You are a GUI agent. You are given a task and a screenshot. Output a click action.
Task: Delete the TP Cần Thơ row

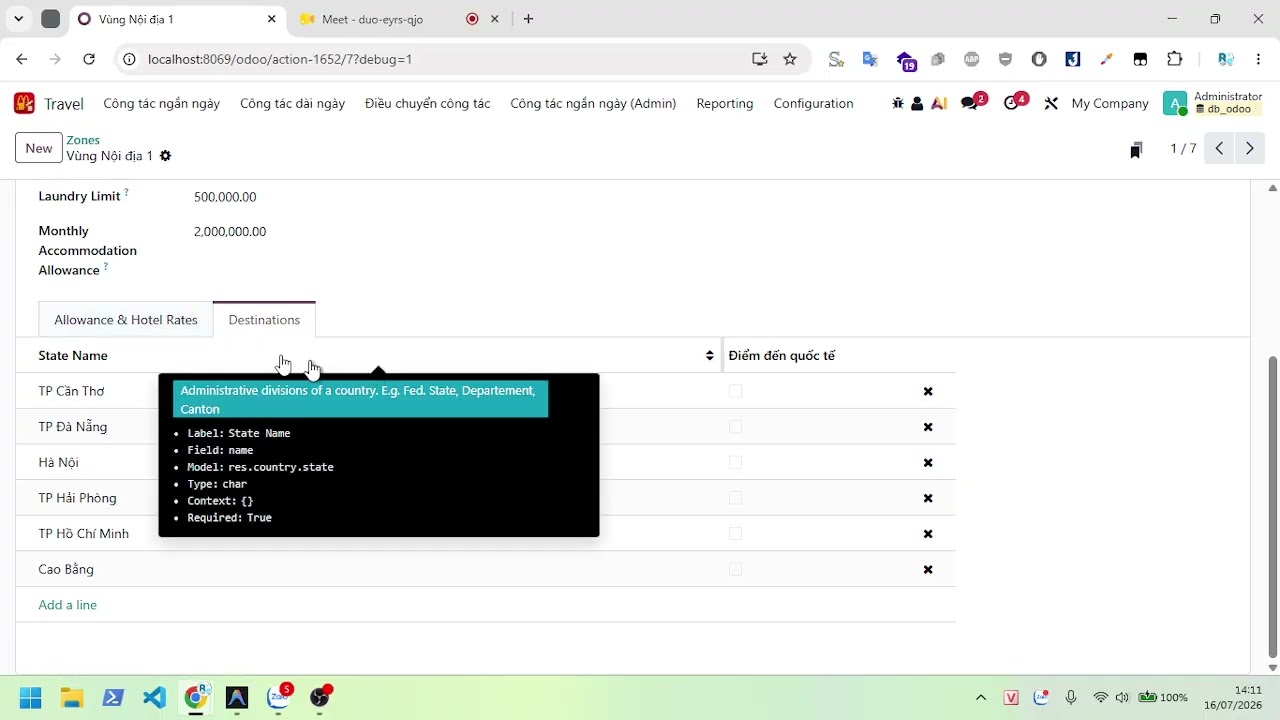[928, 391]
